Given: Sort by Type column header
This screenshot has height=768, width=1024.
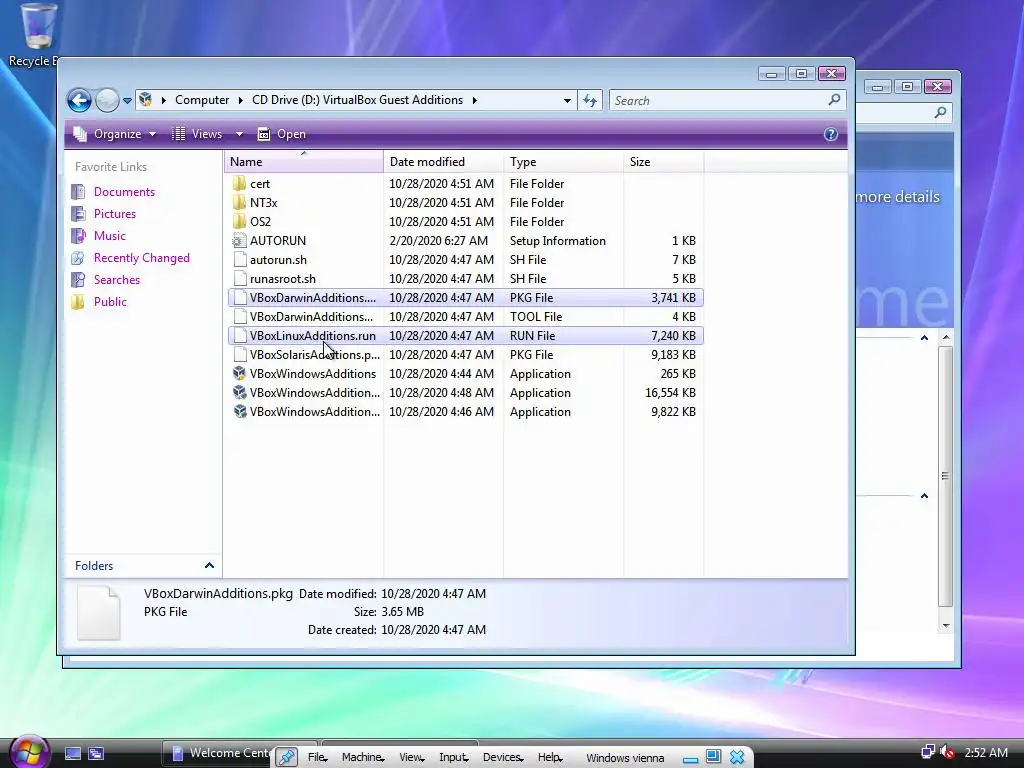Looking at the screenshot, I should [563, 161].
